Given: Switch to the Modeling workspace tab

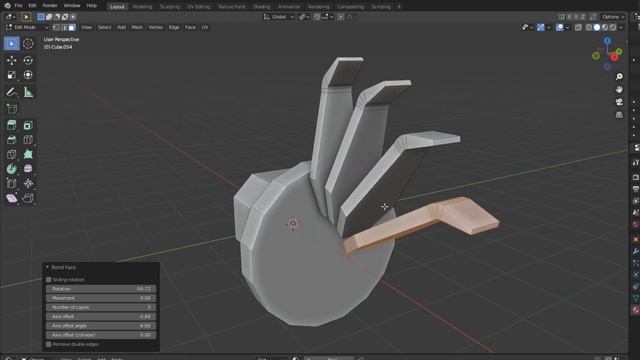Looking at the screenshot, I should 142,7.
